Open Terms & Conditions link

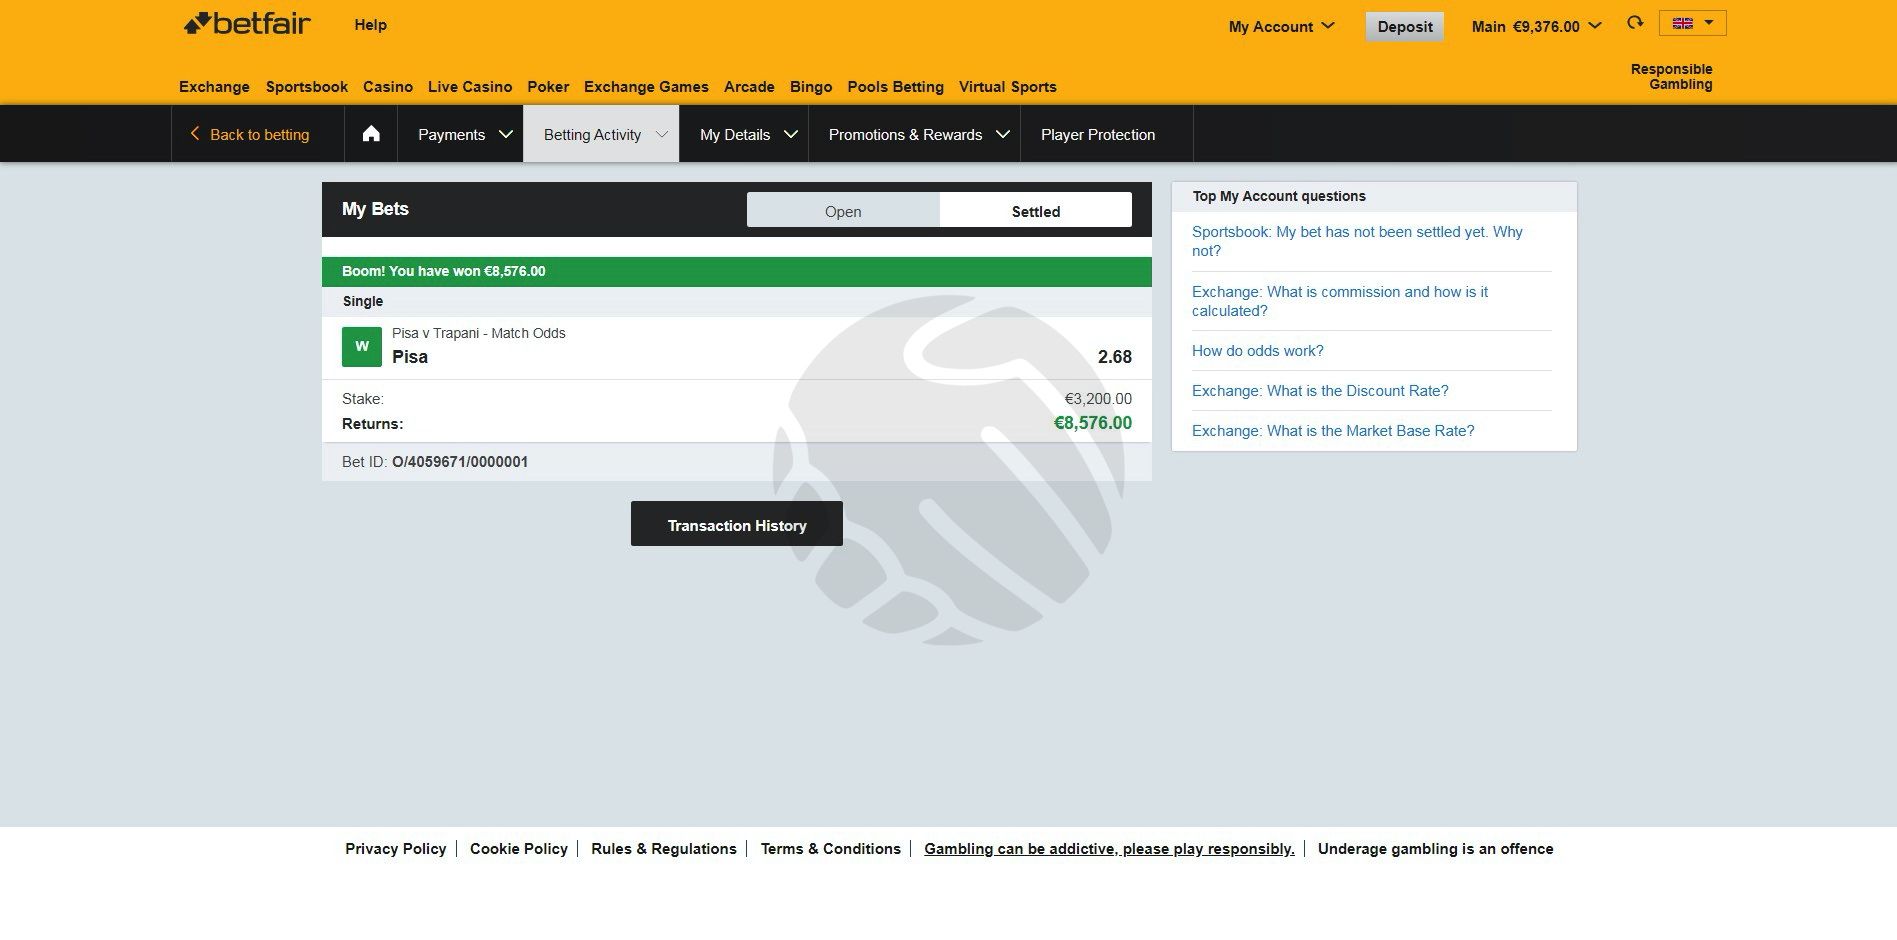[x=831, y=849]
